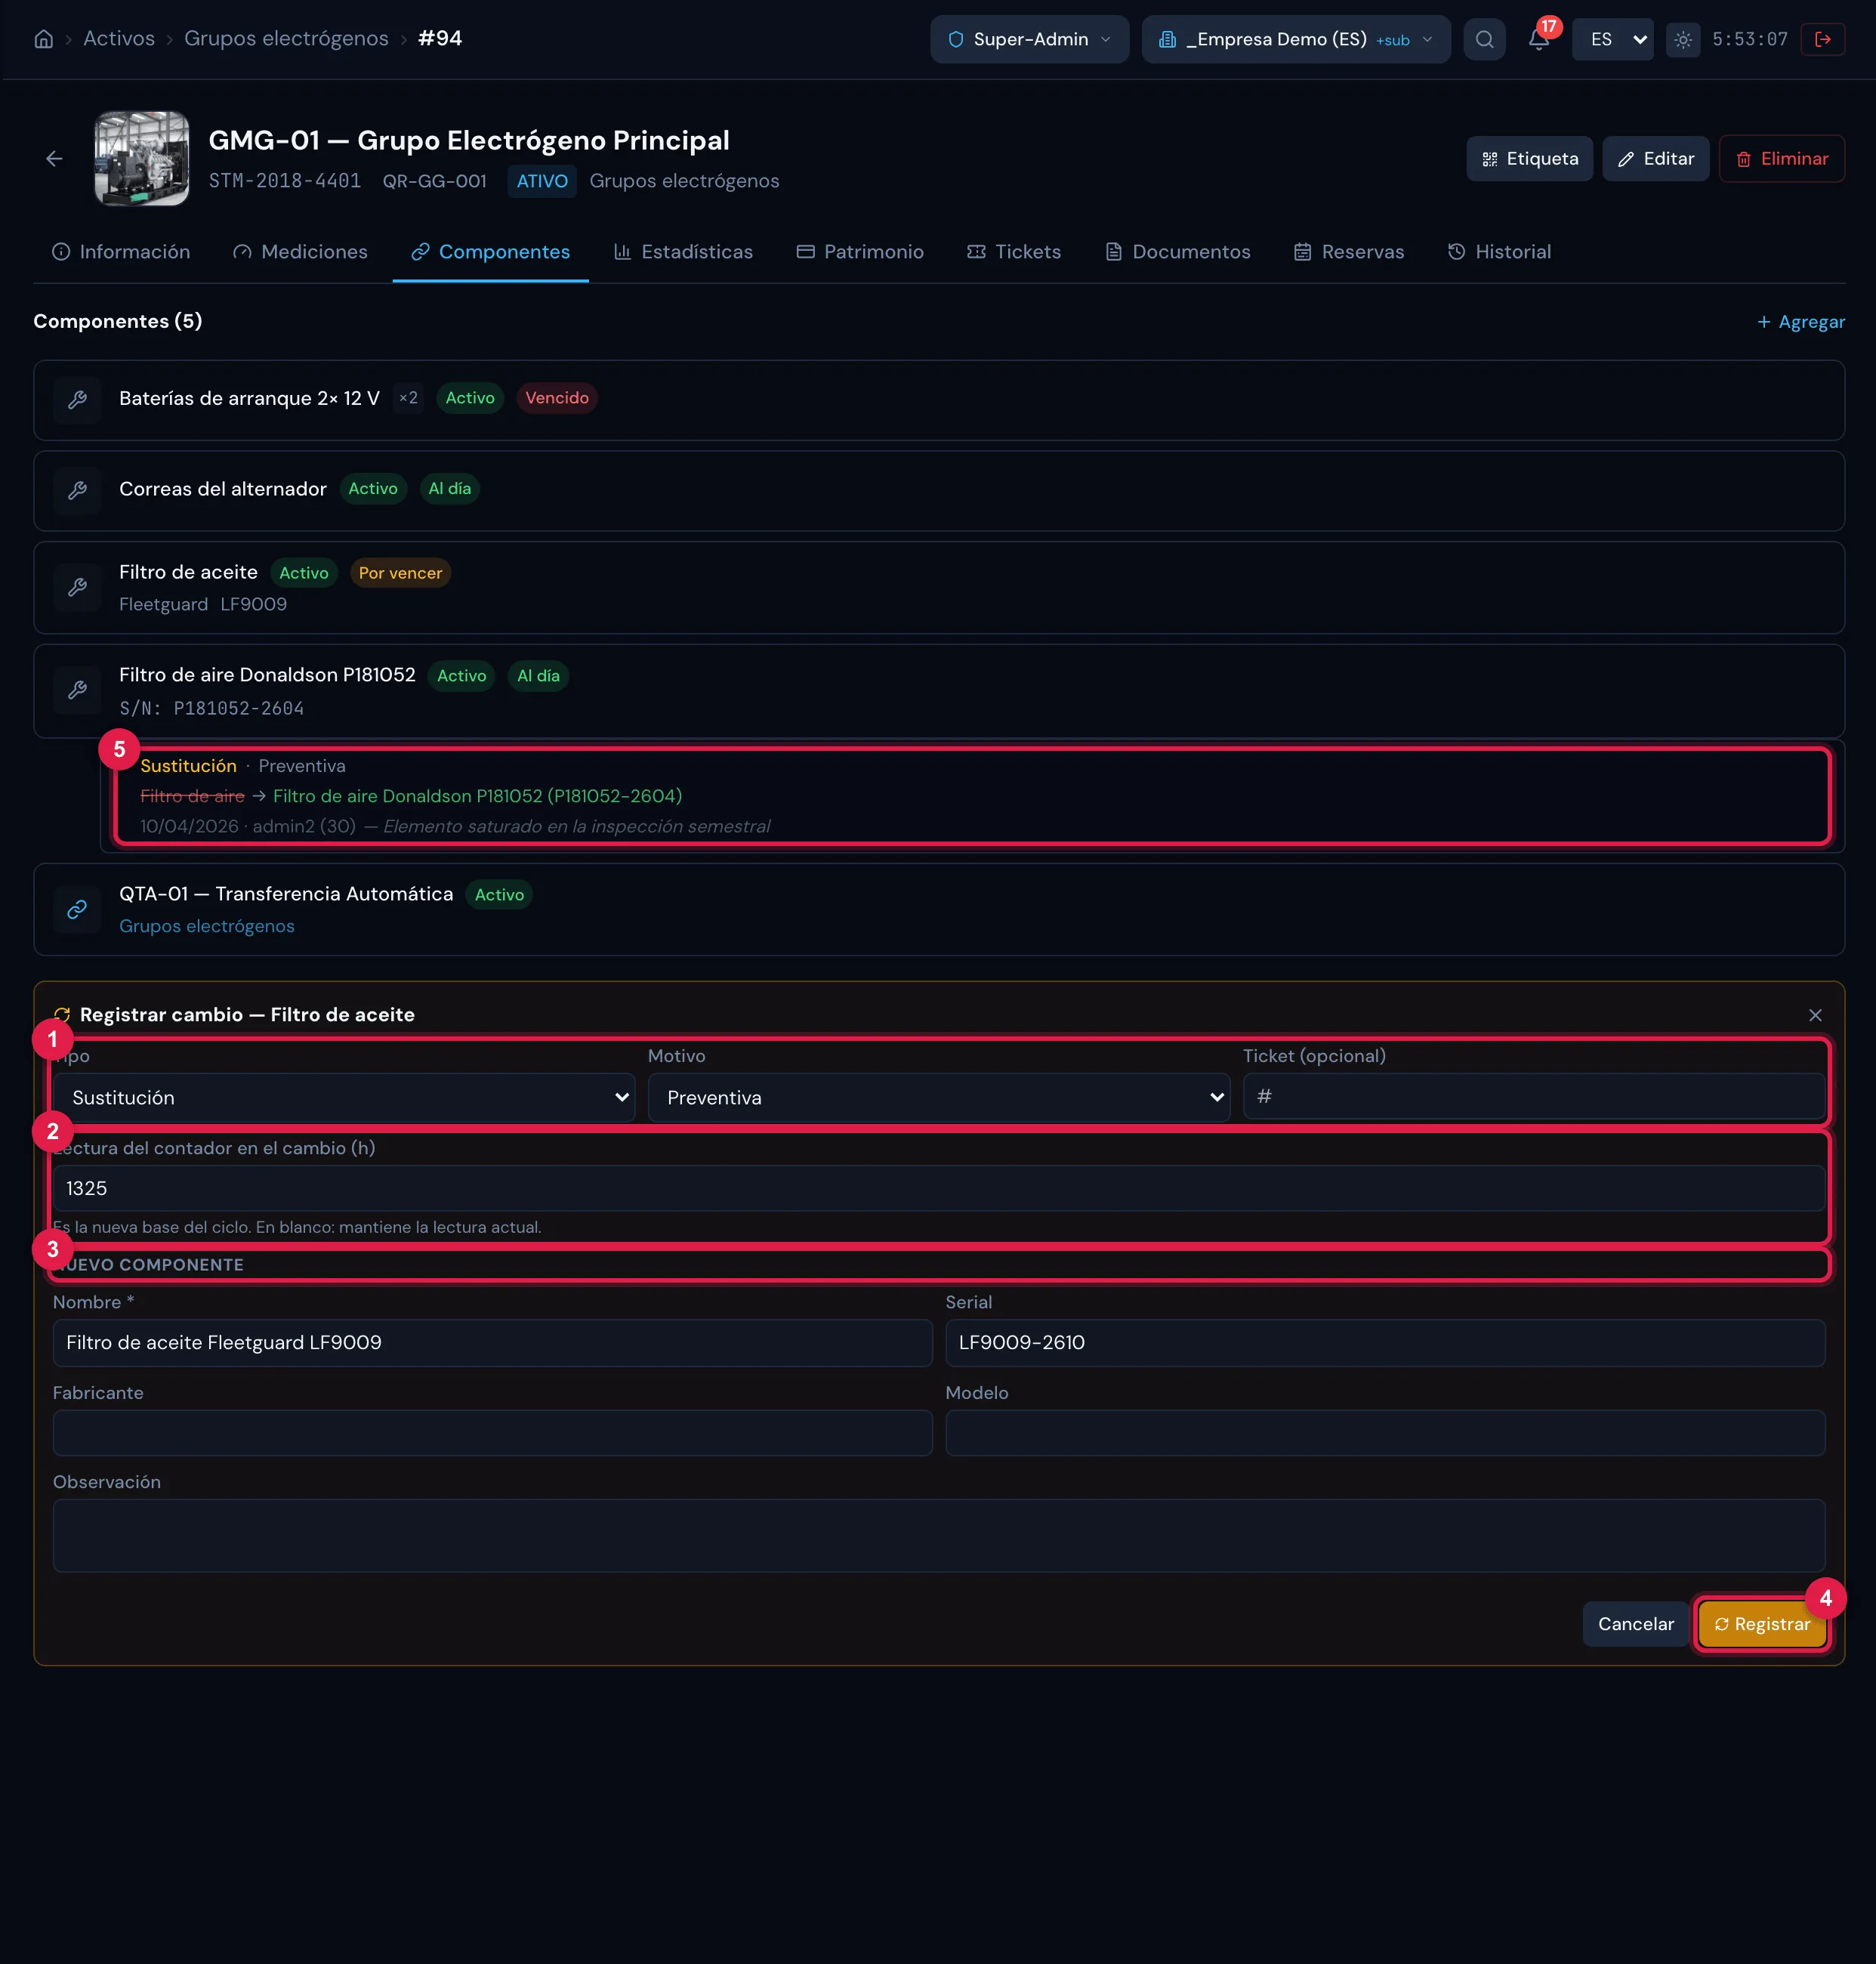
Task: Click link icon of QTA-01 Transferencia row
Action: [x=77, y=910]
